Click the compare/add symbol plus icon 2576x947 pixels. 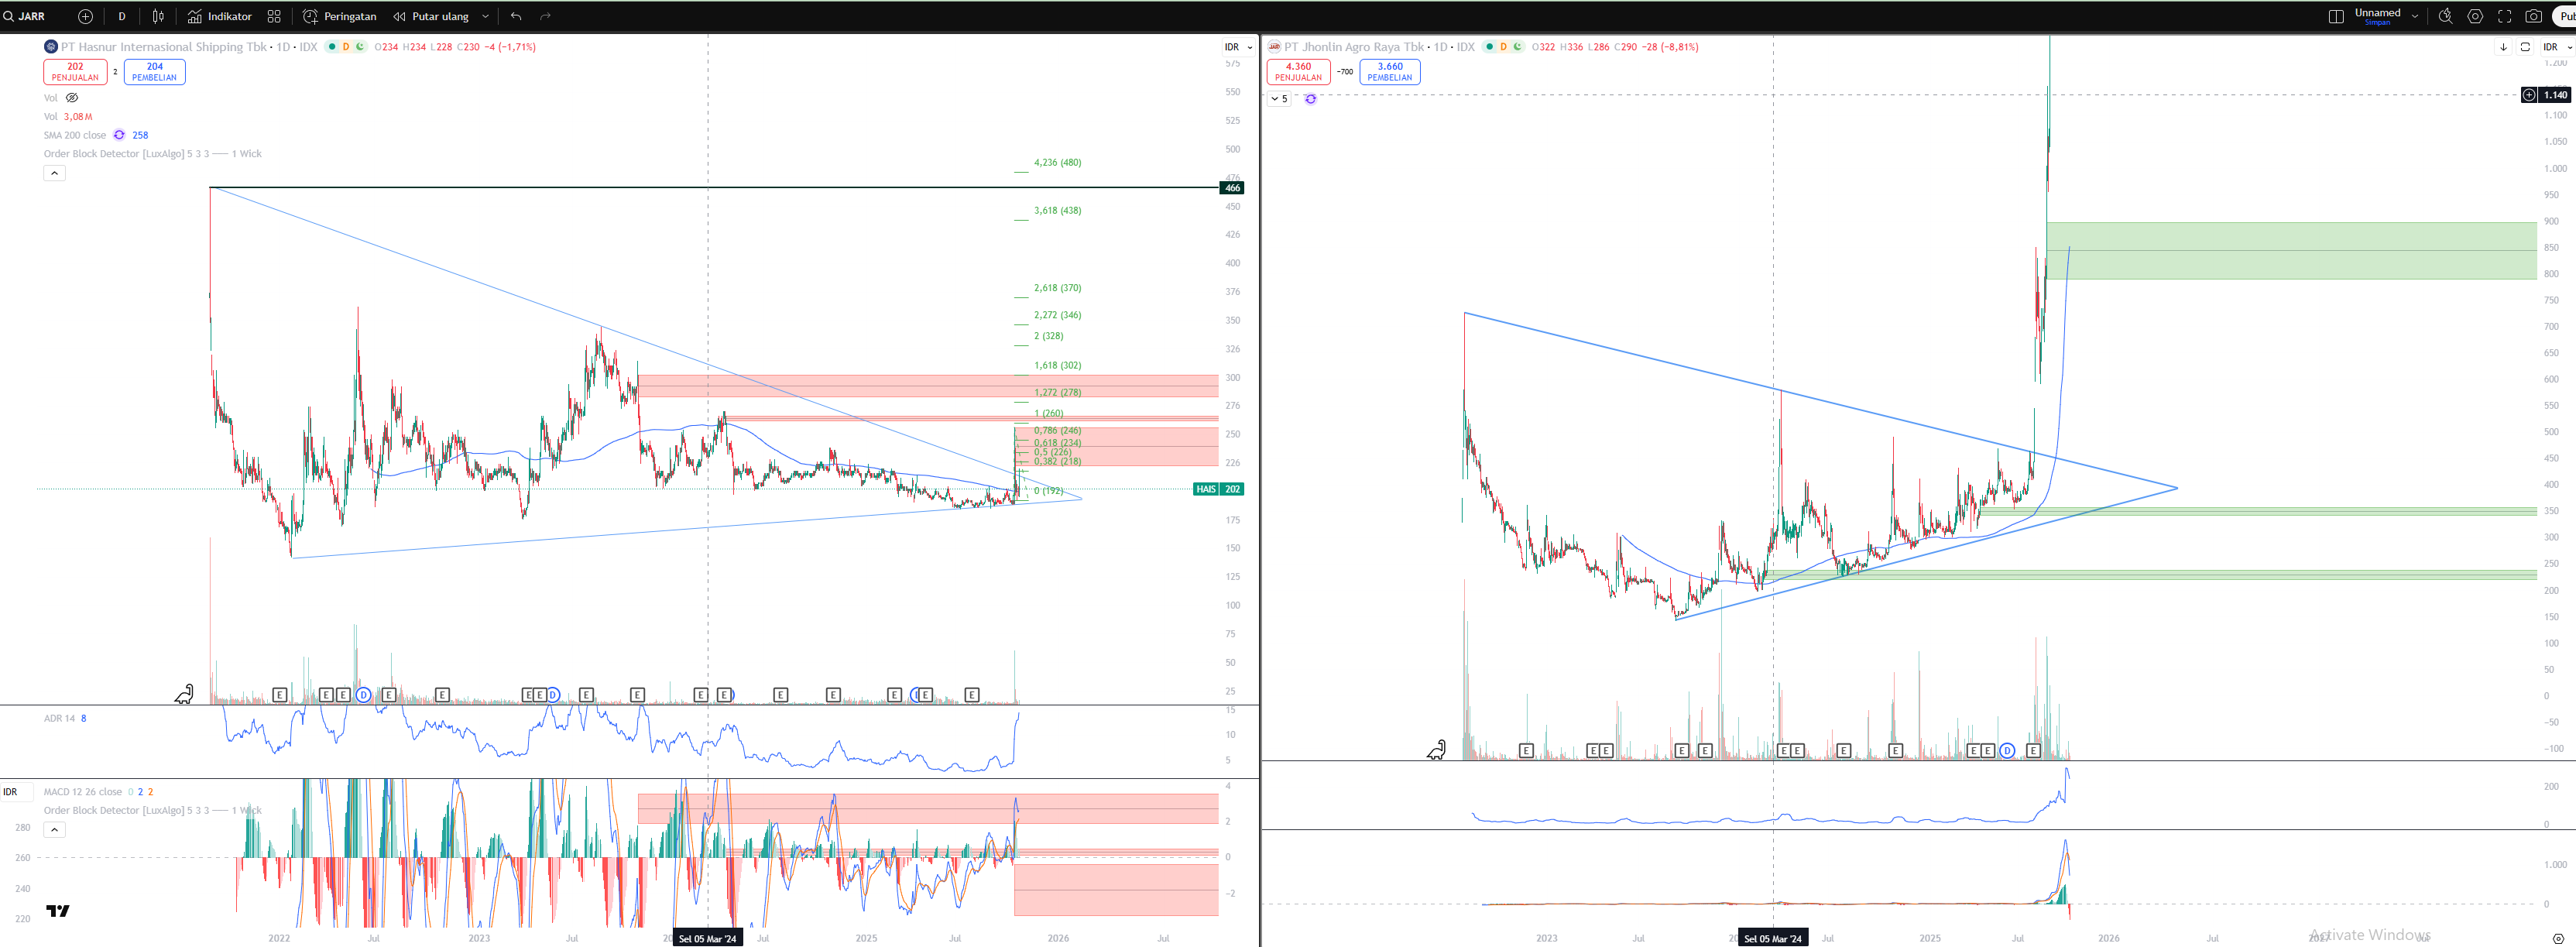coord(85,16)
